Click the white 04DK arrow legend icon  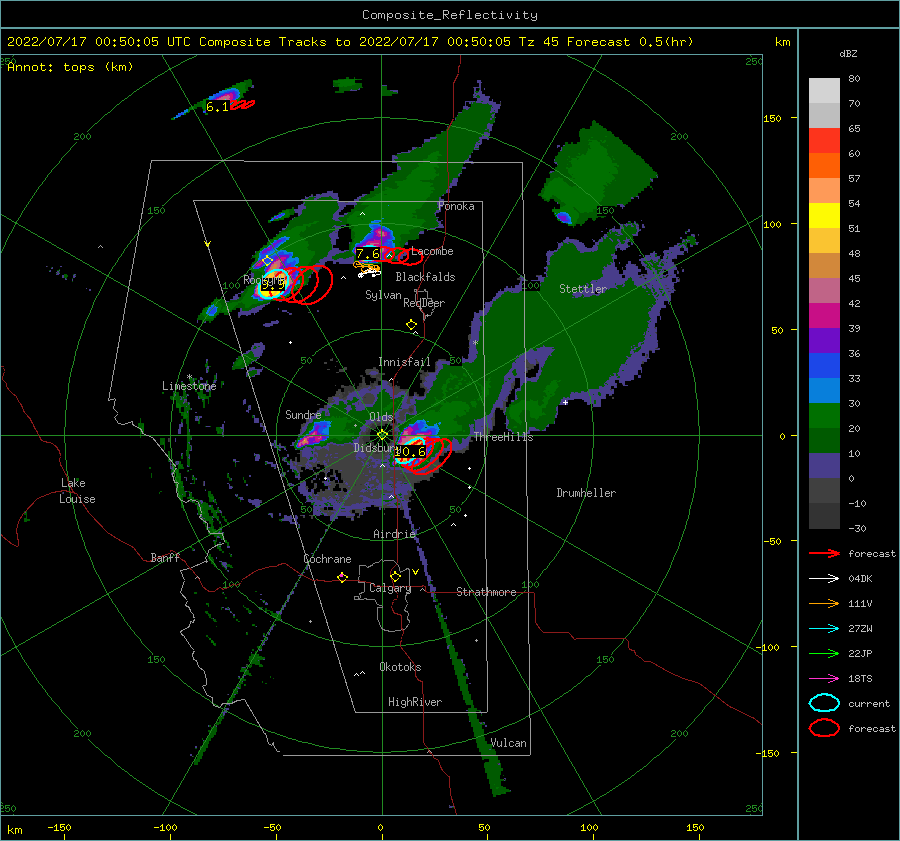(x=824, y=578)
